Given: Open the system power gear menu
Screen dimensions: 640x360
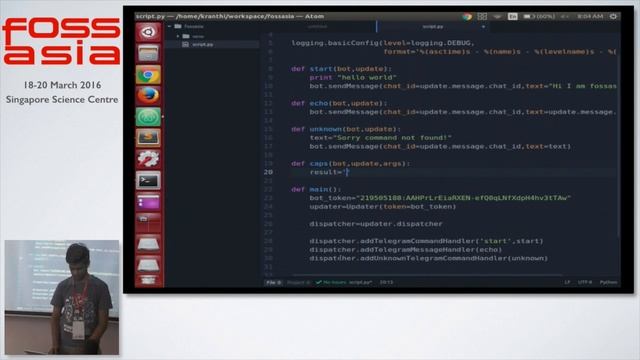Looking at the screenshot, I should coord(613,16).
